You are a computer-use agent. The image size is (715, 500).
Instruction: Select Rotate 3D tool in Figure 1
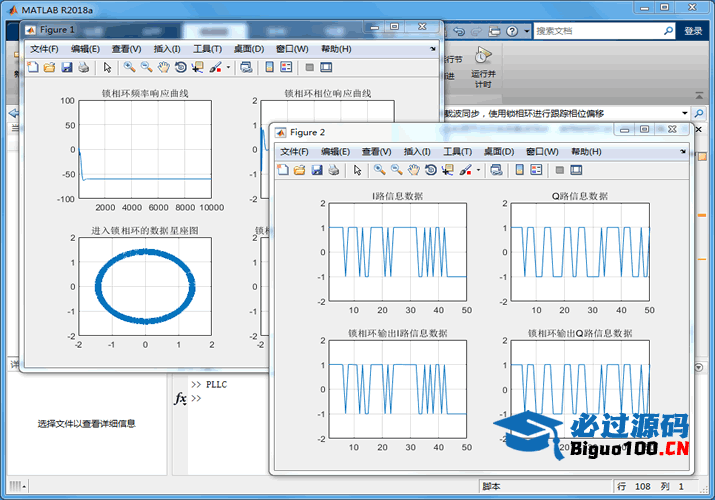180,67
